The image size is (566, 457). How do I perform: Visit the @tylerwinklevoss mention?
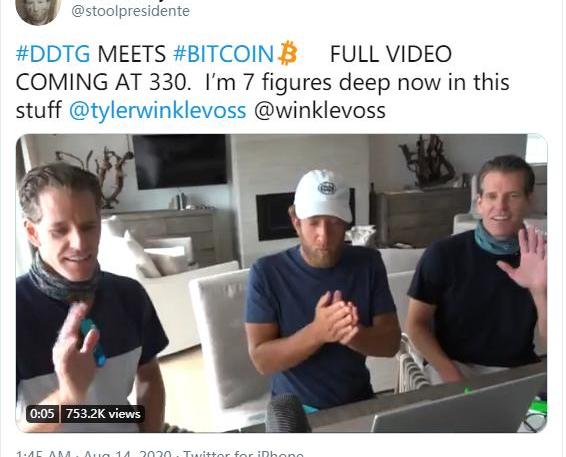(157, 110)
